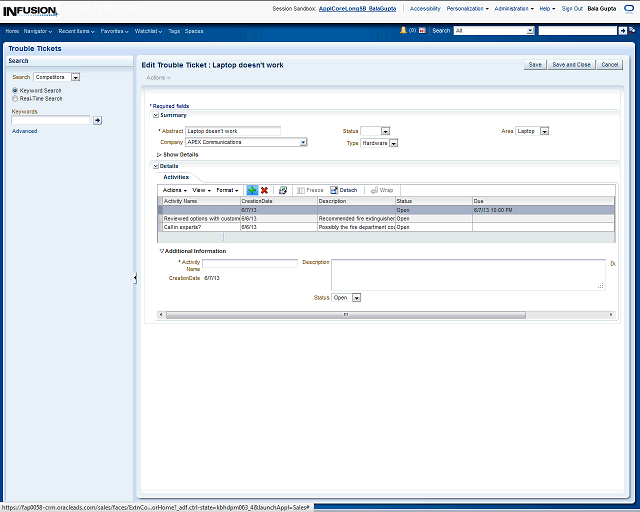Click the Save and Close button
Viewport: 640px width, 512px height.
tap(571, 64)
